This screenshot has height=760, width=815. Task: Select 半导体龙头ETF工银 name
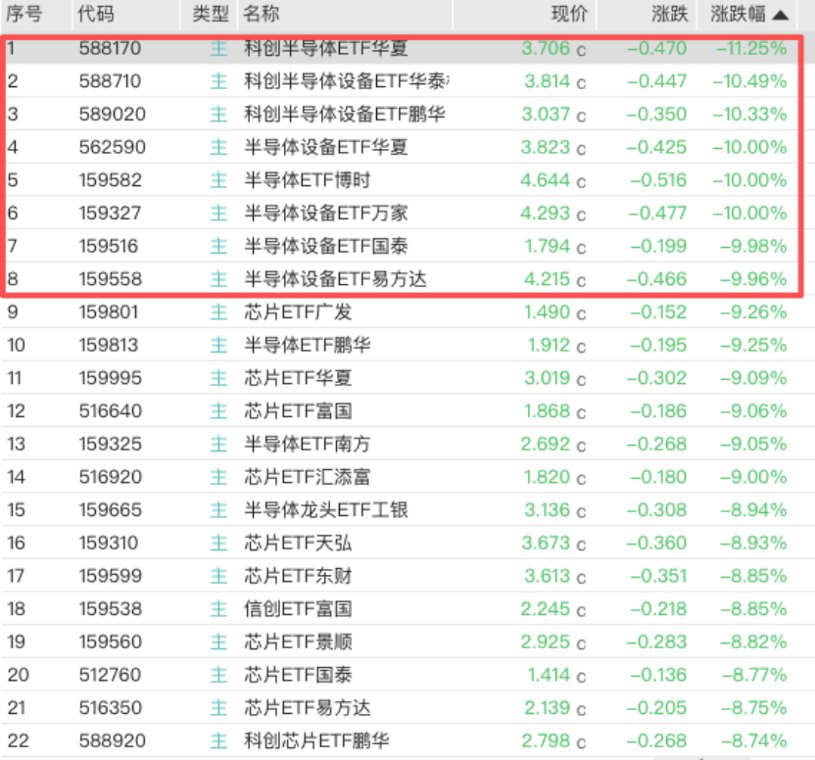click(326, 510)
